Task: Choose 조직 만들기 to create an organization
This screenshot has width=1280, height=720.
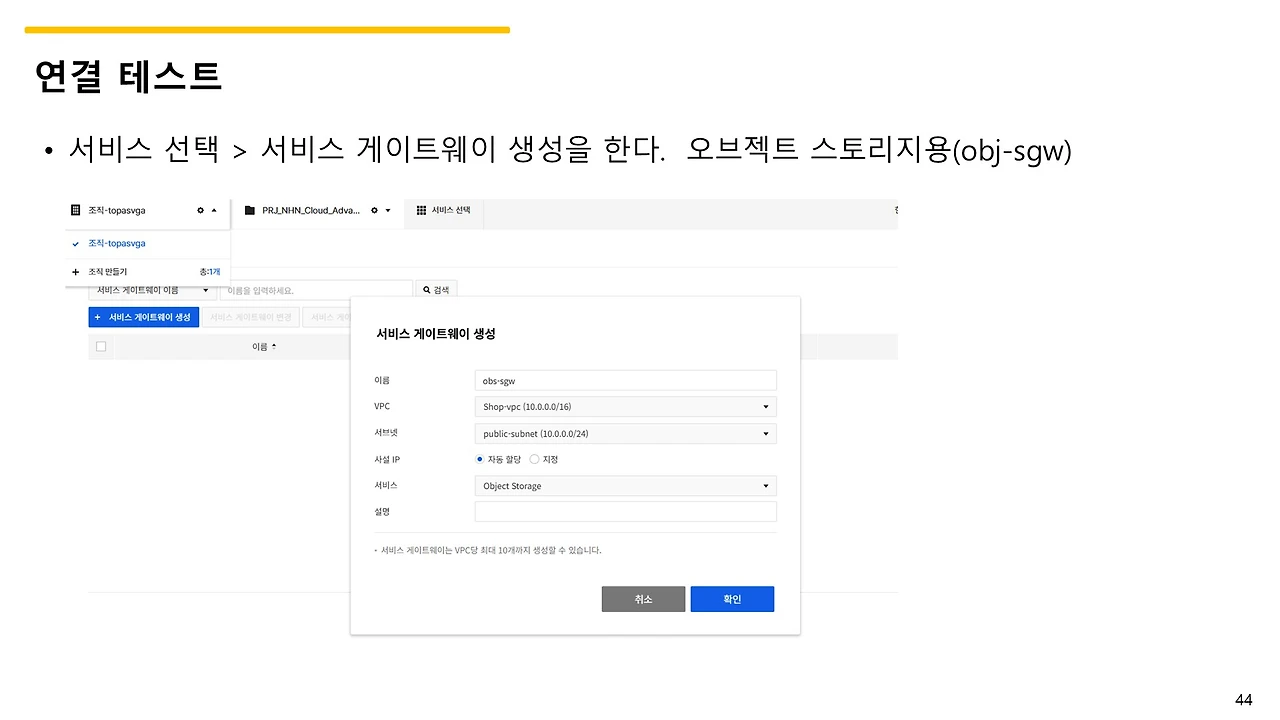Action: [107, 272]
